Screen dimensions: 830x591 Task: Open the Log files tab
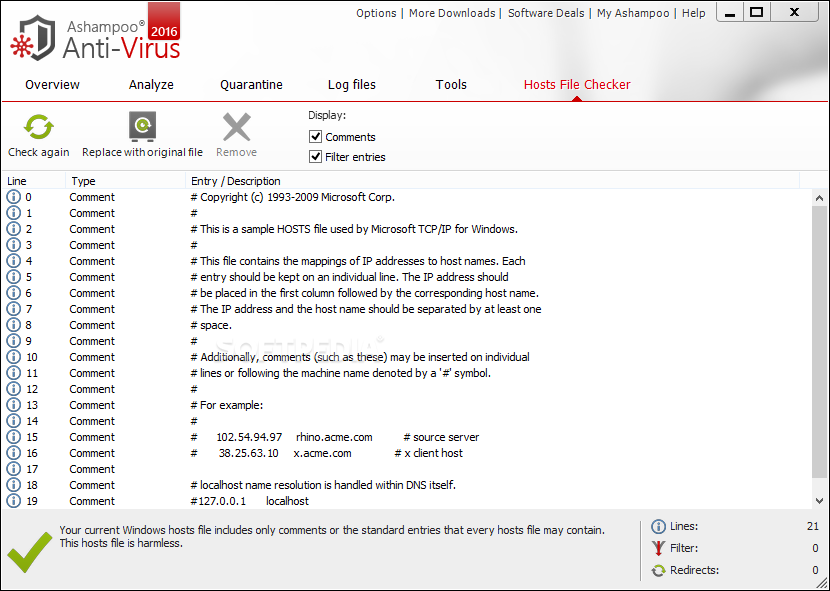[x=352, y=85]
